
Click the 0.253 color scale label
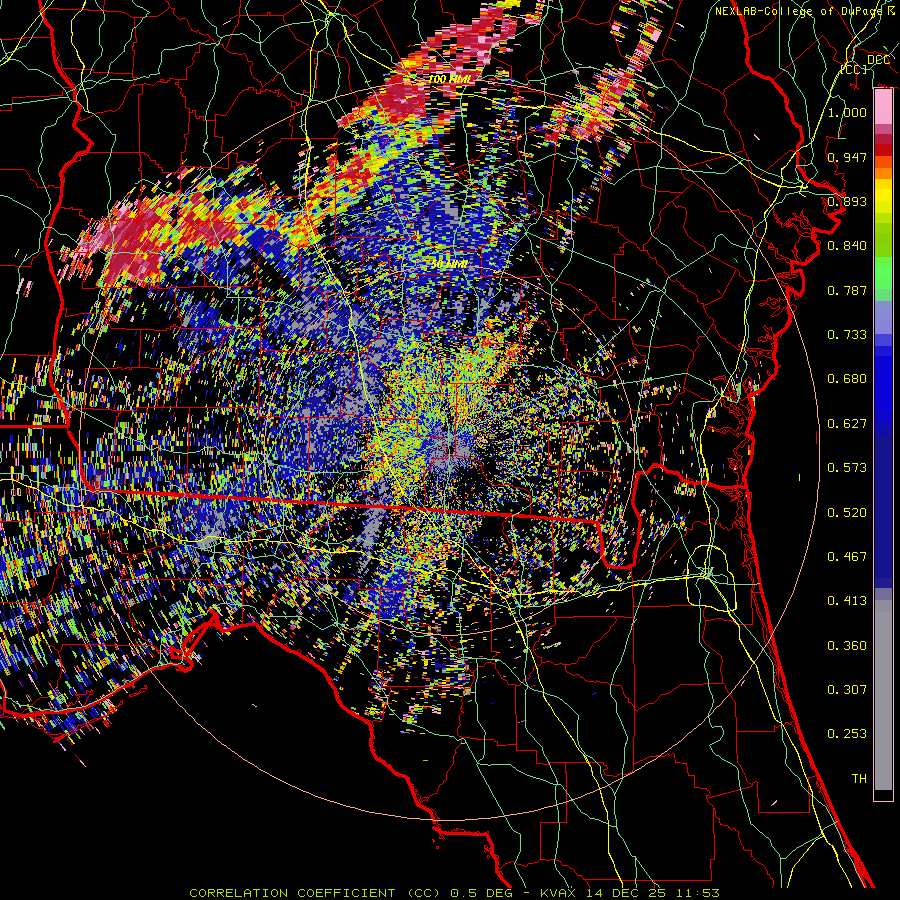click(847, 734)
